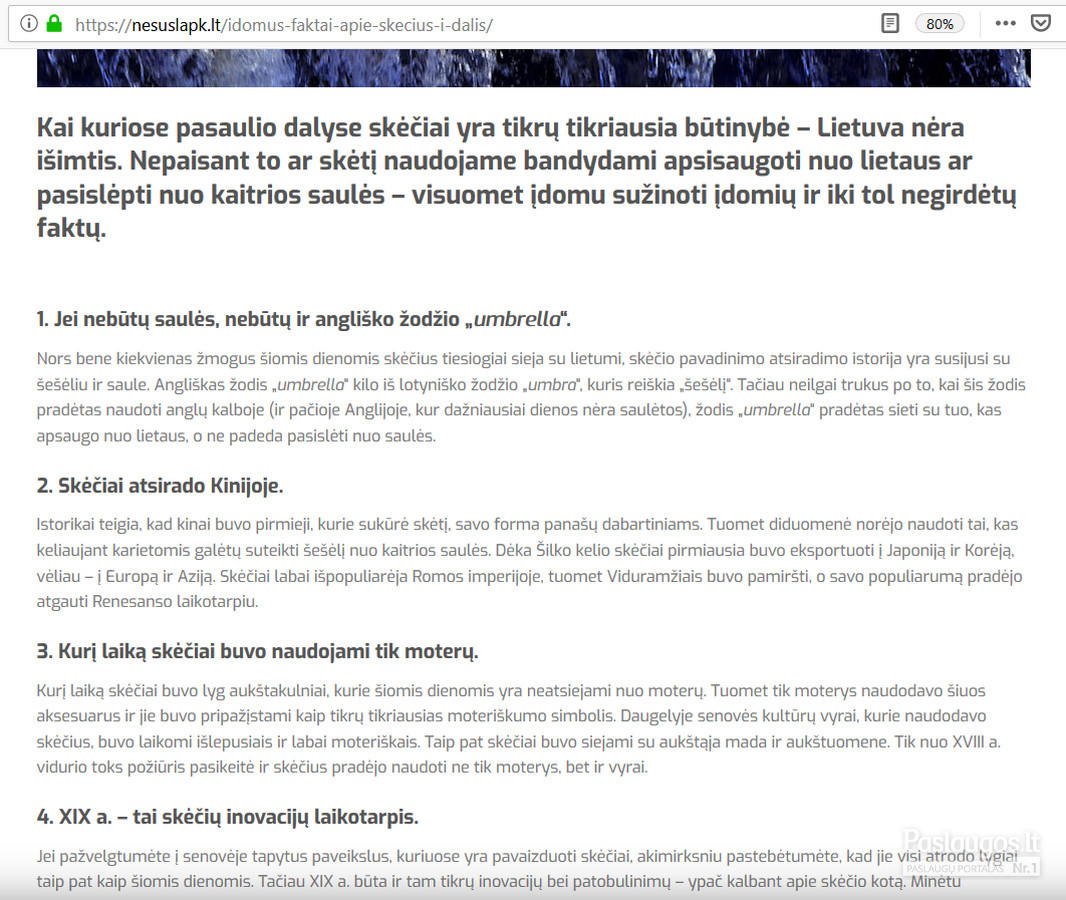Screen dimensions: 1066x900
Task: Click paragraph starting 'Kurį laiką skėčiai buvo lyg'
Action: pyautogui.click(x=519, y=729)
